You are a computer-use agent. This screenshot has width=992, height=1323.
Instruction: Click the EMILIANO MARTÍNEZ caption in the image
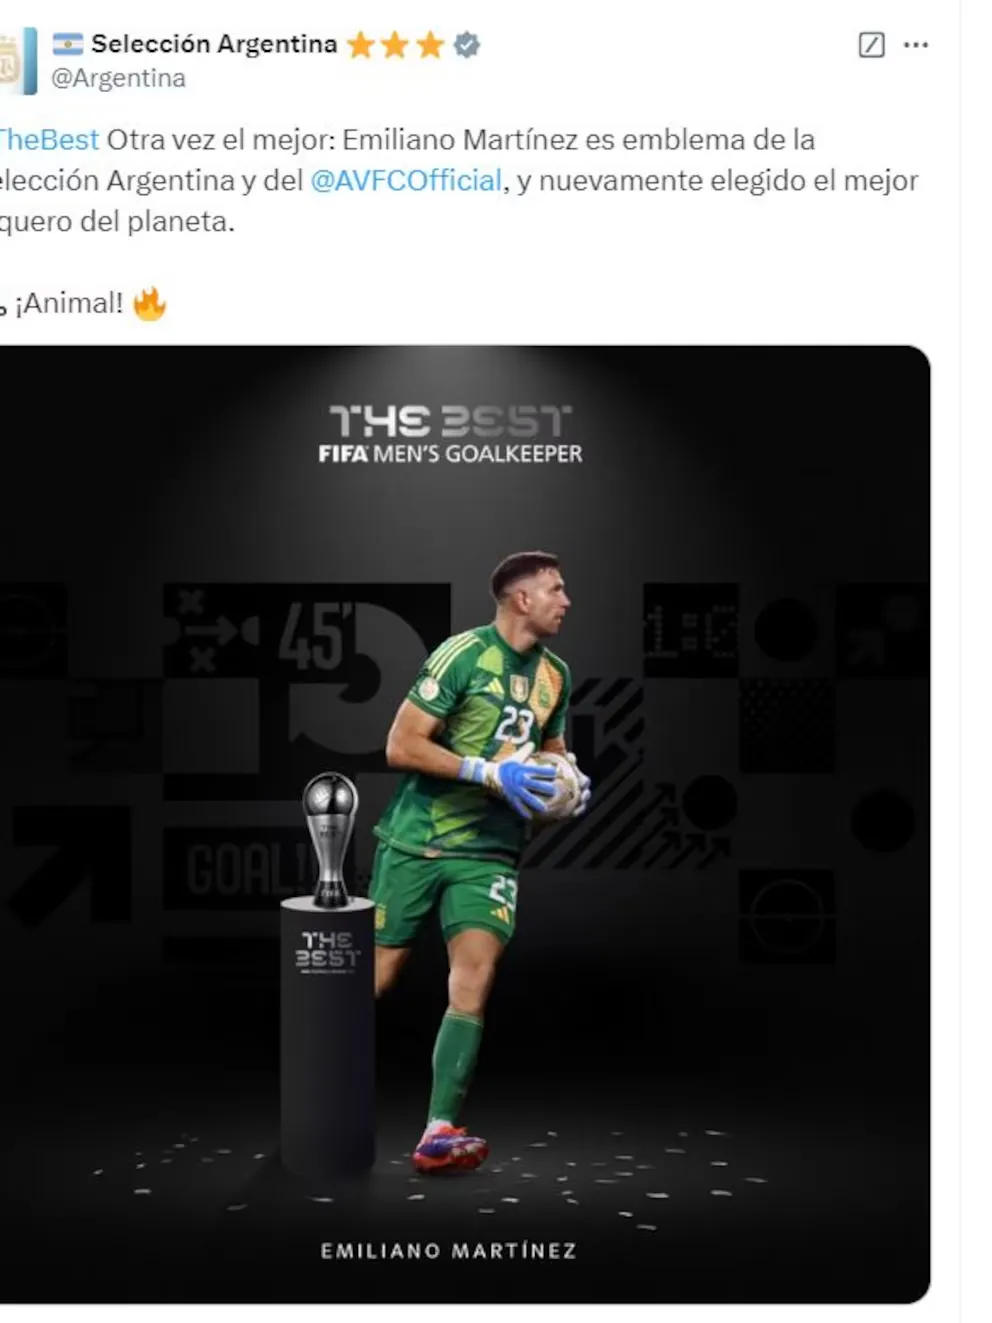[448, 1250]
